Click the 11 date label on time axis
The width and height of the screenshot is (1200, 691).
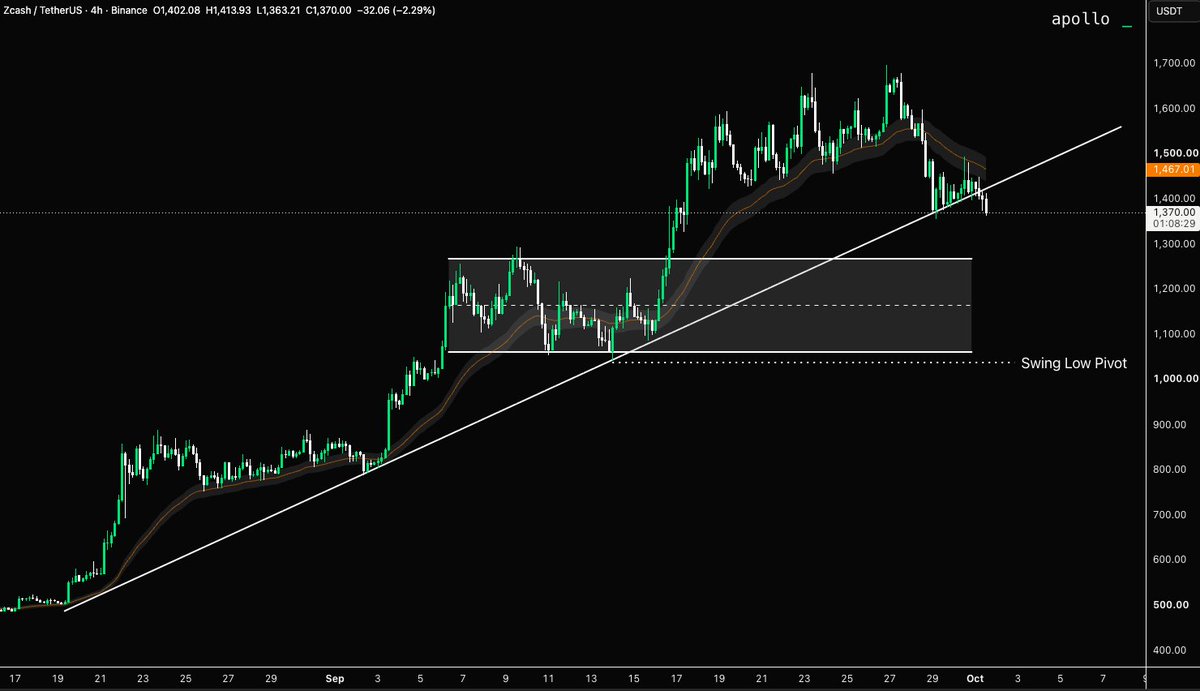(x=550, y=679)
